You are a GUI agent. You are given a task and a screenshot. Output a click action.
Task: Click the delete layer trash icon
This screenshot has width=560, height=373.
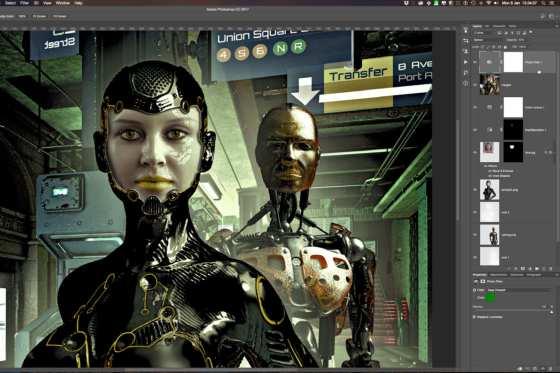[550, 269]
